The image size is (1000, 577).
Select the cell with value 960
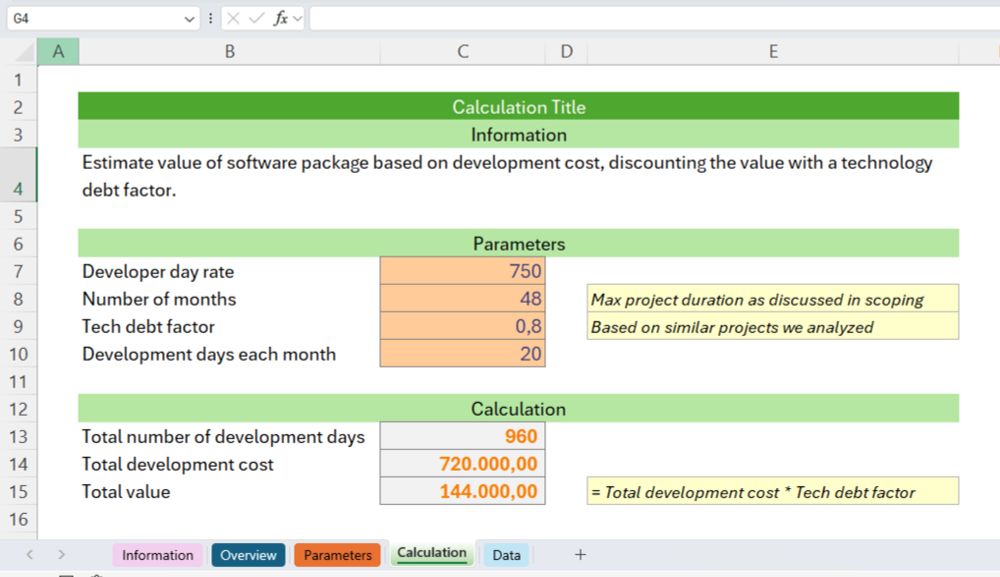(x=462, y=436)
